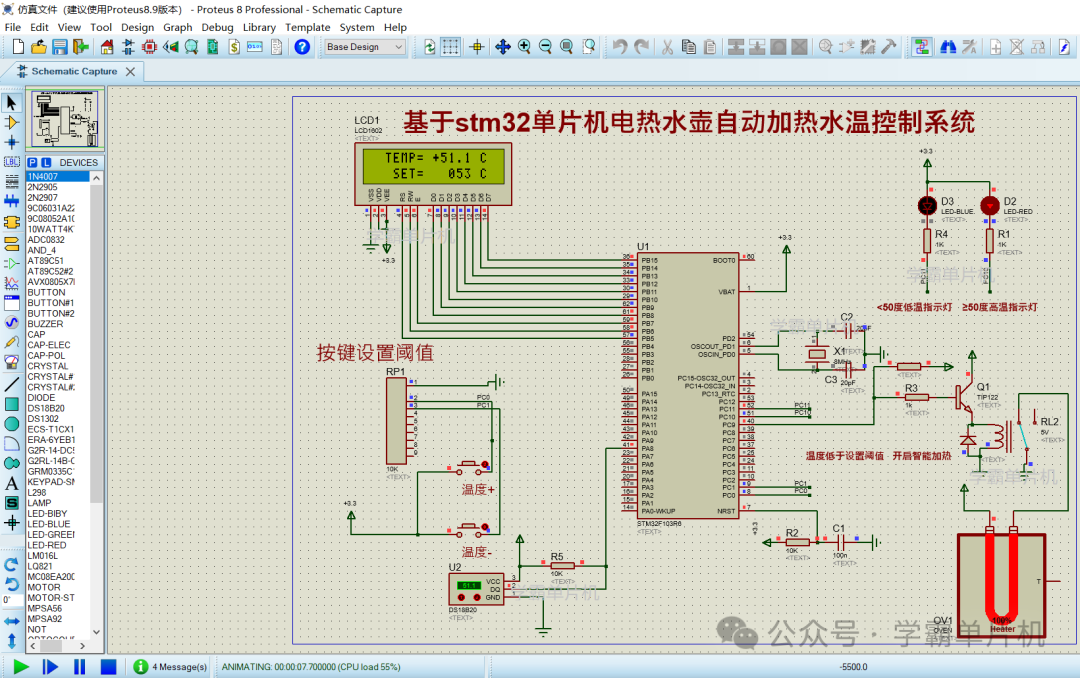Click the Copy to clipboard icon
Viewport: 1080px width, 678px height.
point(688,47)
